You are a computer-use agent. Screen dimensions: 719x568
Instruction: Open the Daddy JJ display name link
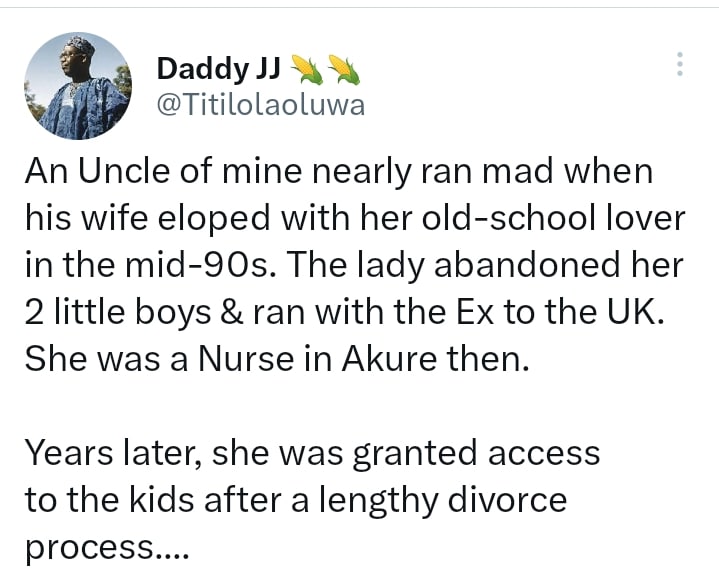[219, 69]
